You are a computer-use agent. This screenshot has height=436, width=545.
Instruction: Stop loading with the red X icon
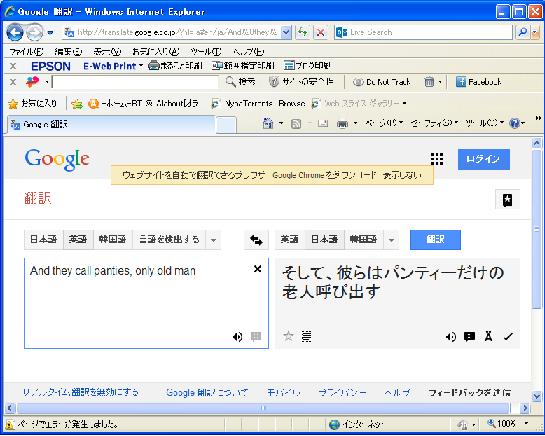[320, 32]
